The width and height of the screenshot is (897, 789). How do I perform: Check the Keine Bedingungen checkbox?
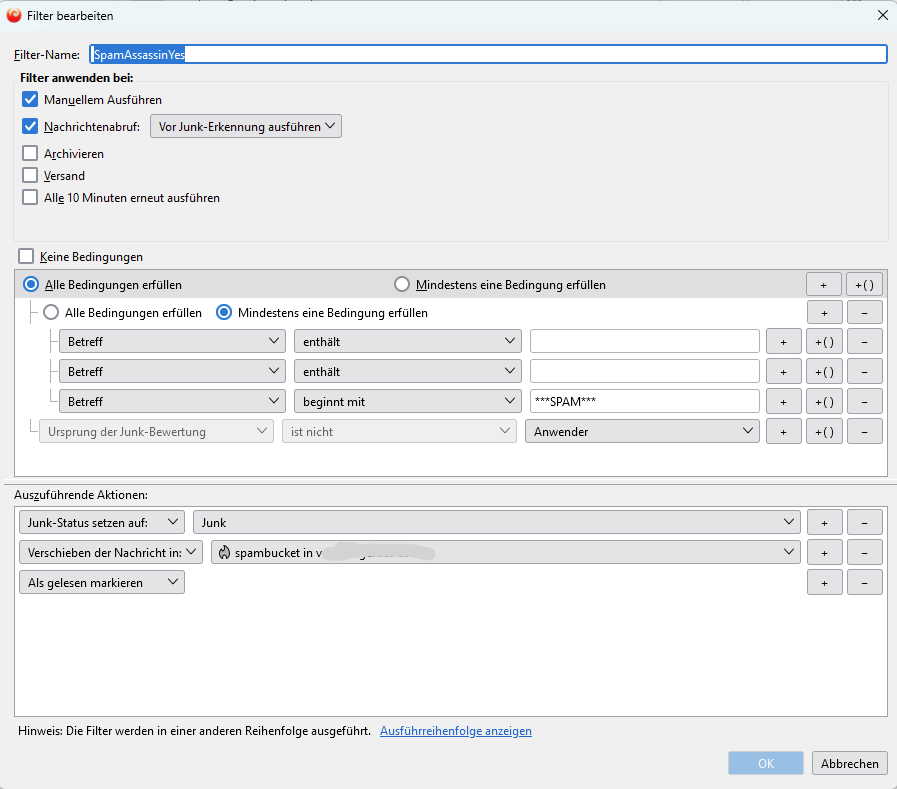click(x=26, y=257)
